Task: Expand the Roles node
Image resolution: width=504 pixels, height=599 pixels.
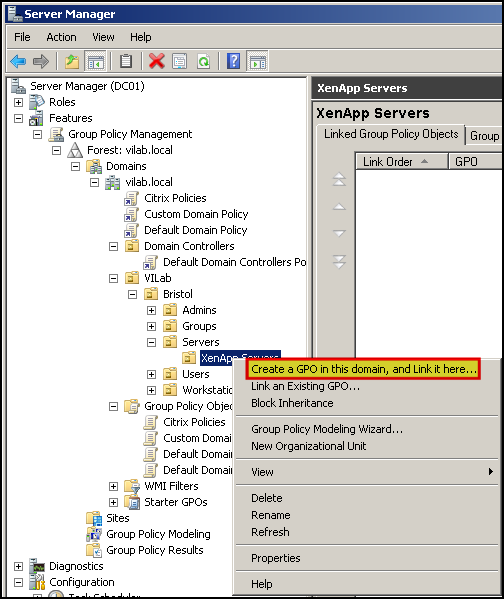Action: (x=18, y=102)
